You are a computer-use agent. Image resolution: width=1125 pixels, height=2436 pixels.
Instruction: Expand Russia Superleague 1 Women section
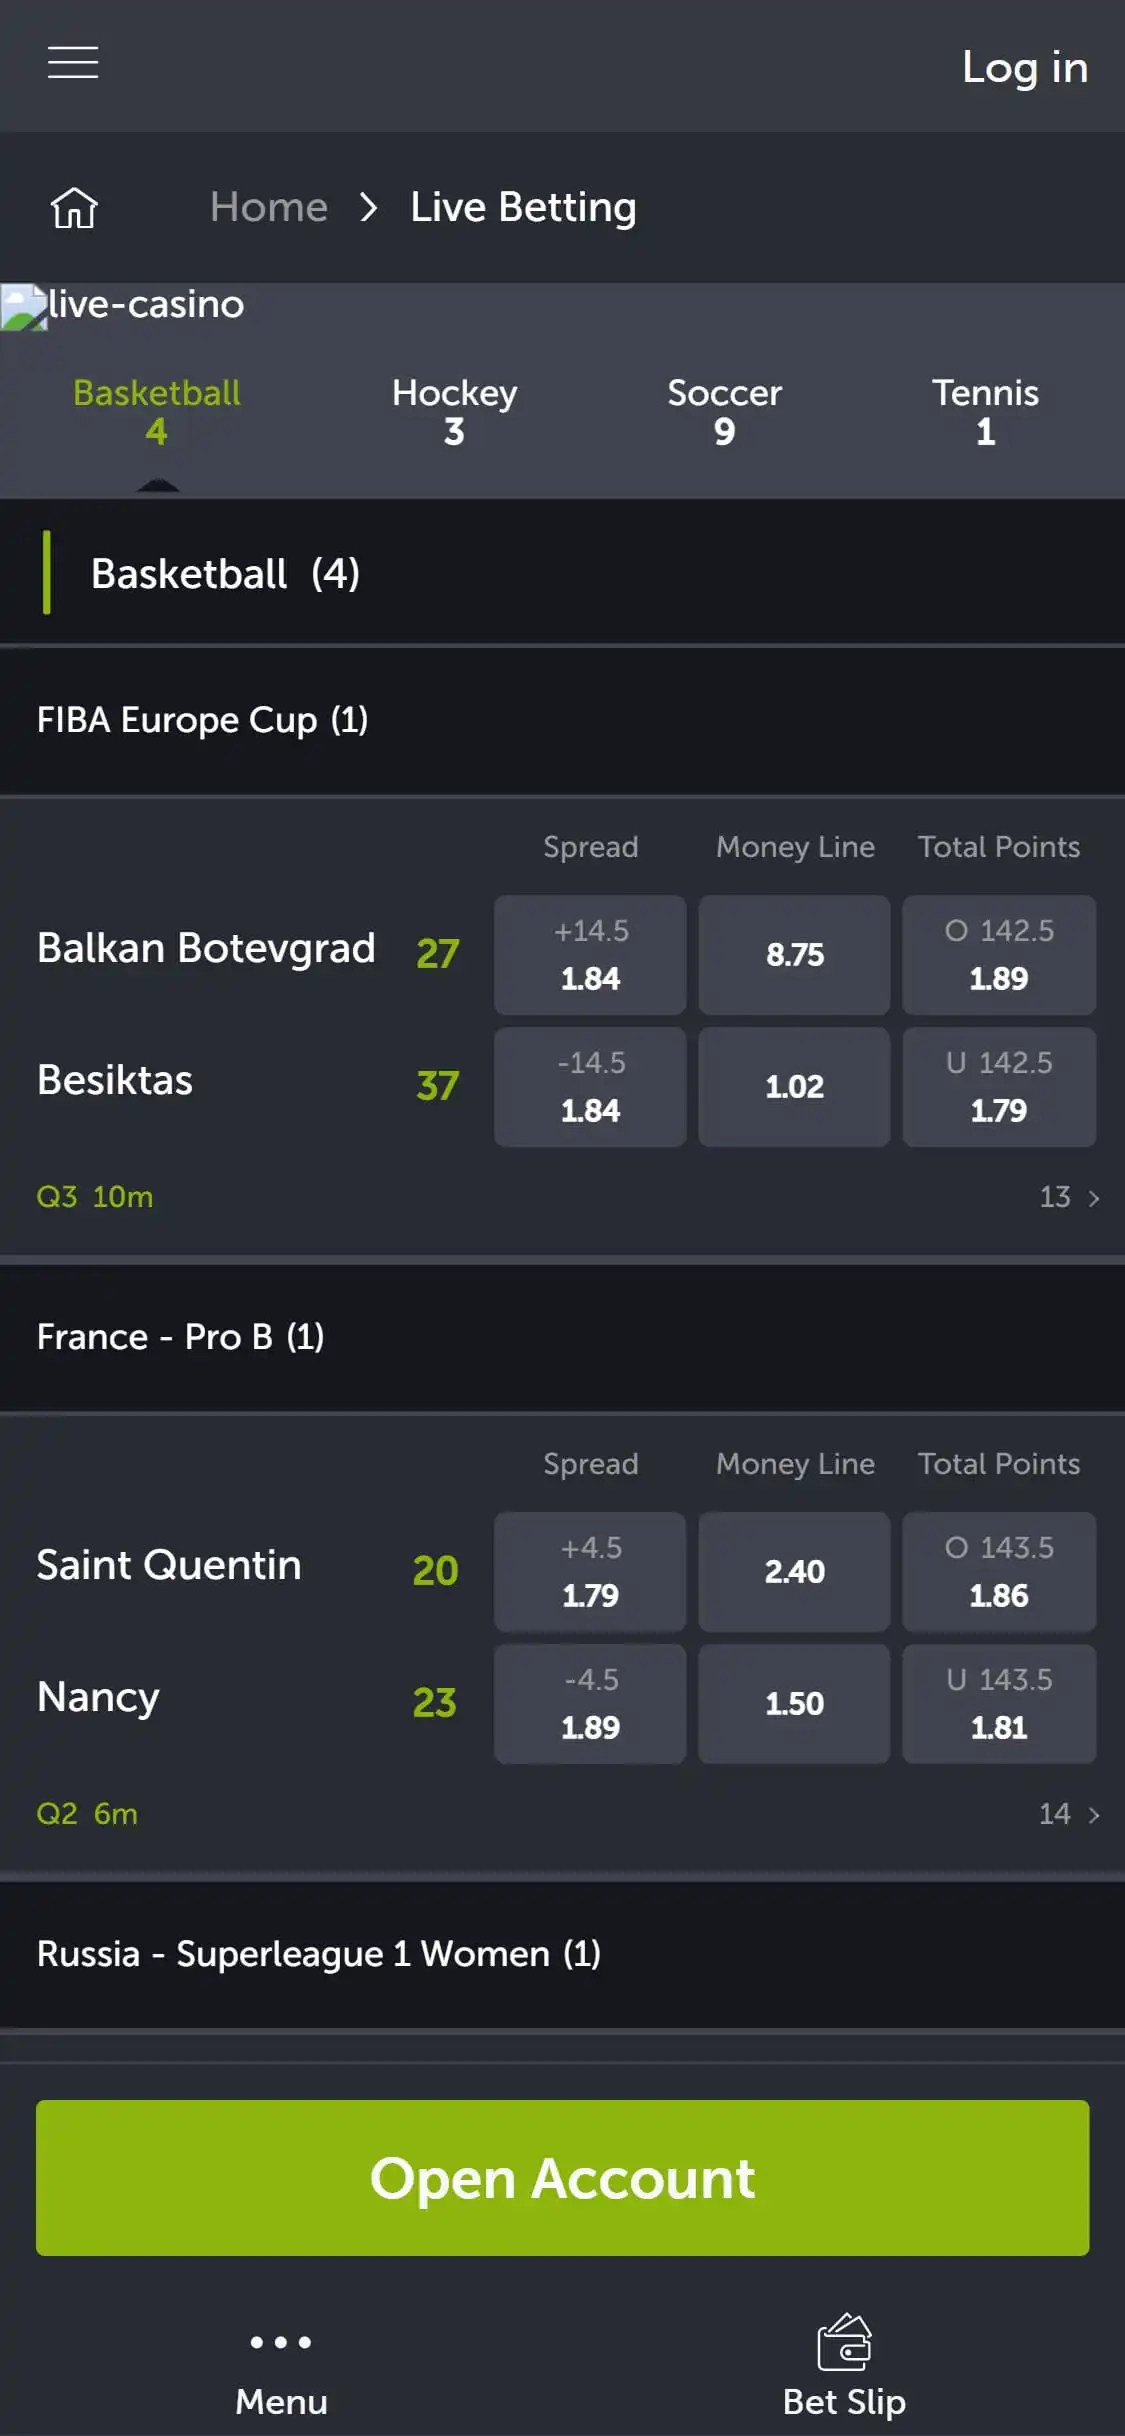tap(562, 1954)
